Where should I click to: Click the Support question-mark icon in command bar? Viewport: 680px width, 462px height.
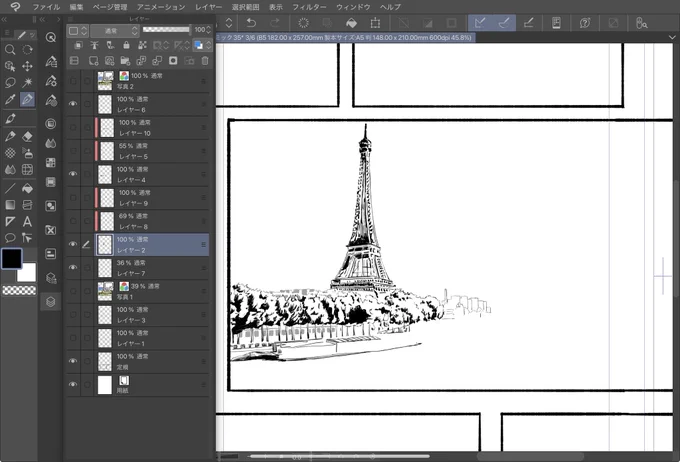[585, 23]
